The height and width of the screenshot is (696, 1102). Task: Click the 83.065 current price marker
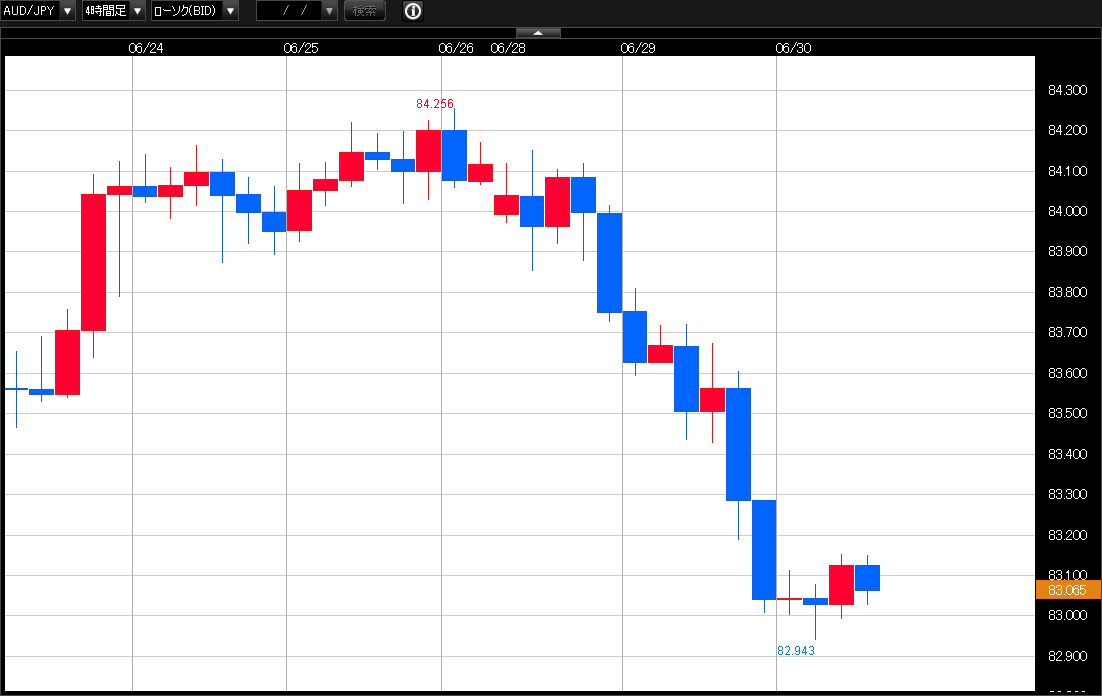click(x=1067, y=590)
